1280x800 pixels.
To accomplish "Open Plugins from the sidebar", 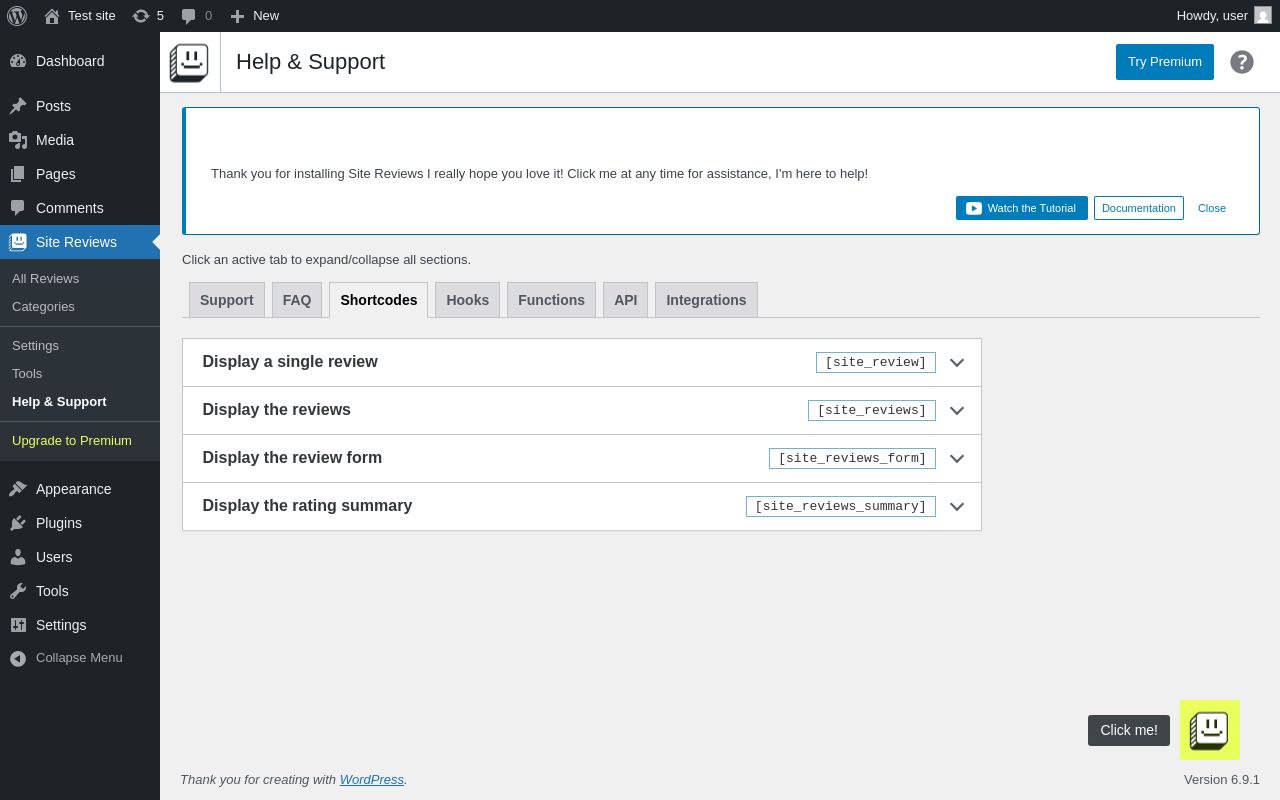I will point(59,523).
